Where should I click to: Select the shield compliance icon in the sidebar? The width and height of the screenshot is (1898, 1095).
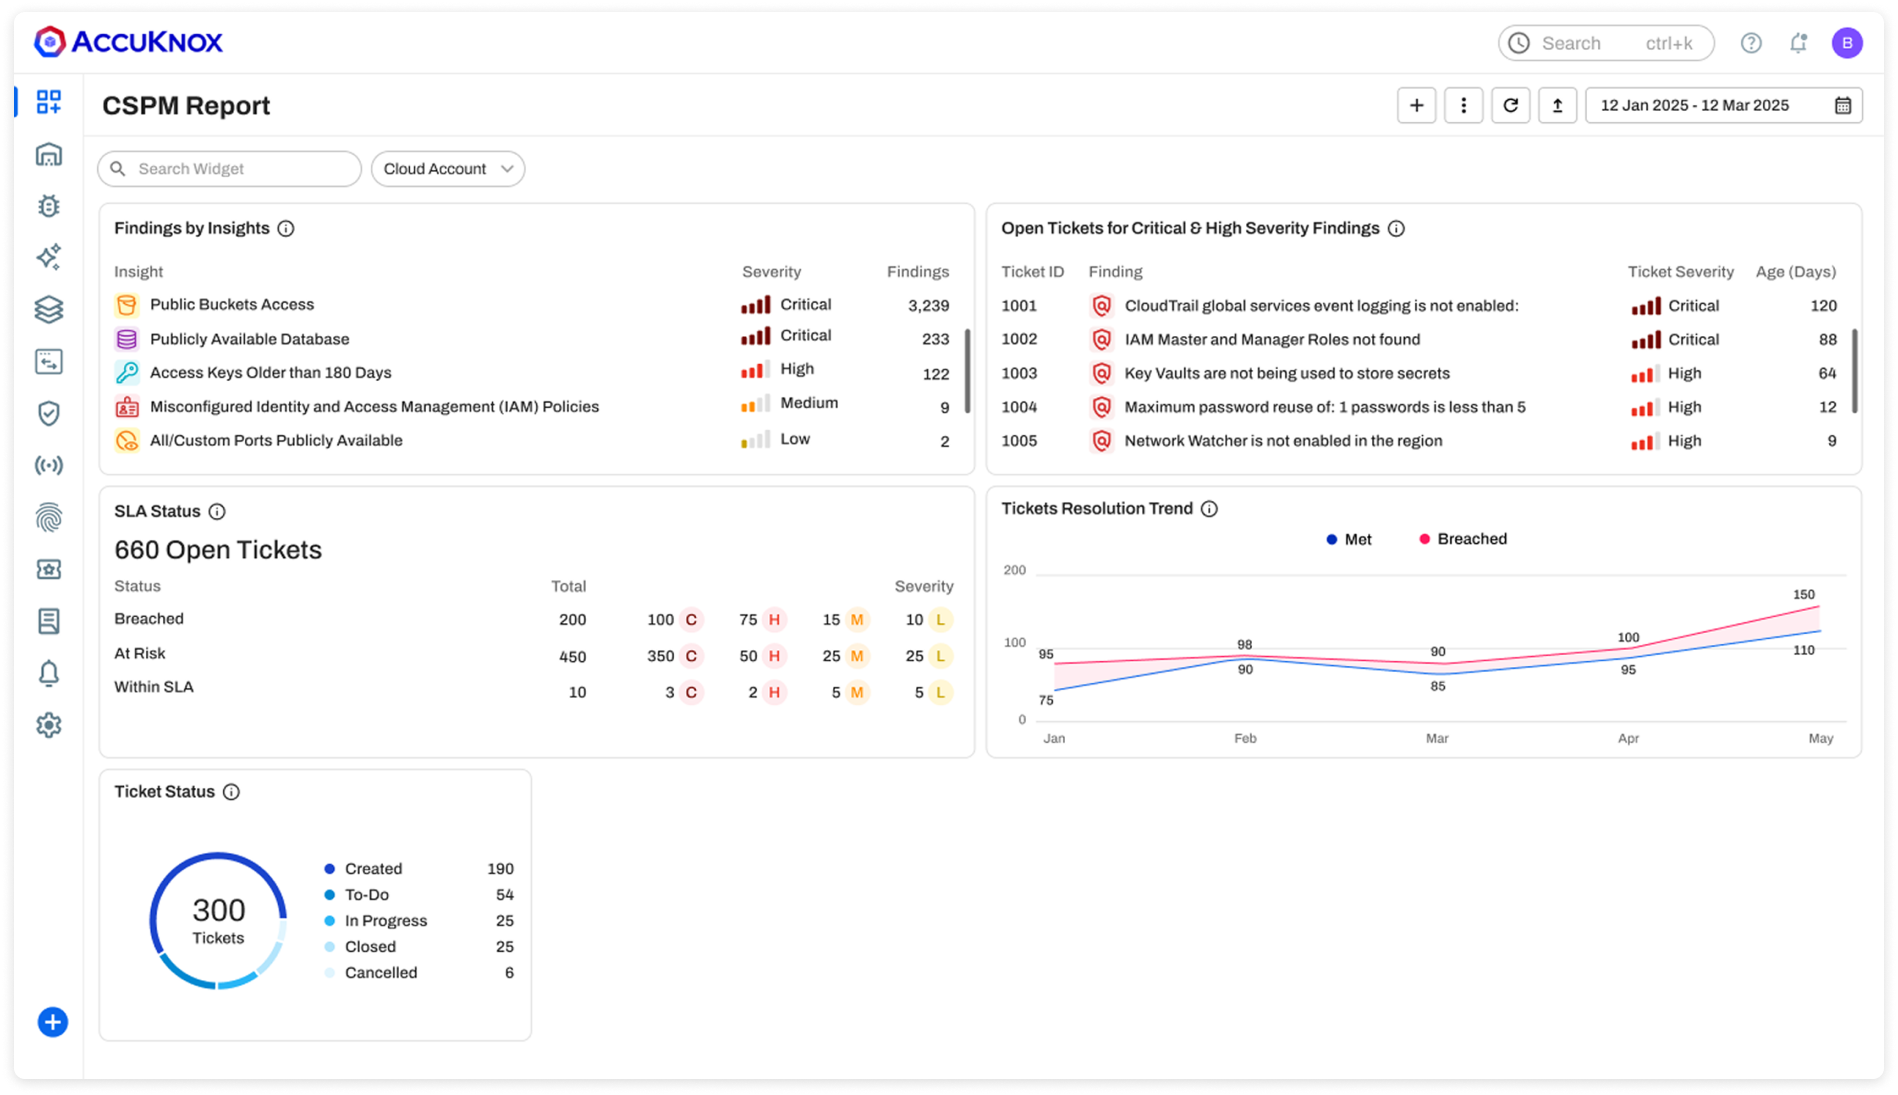49,414
